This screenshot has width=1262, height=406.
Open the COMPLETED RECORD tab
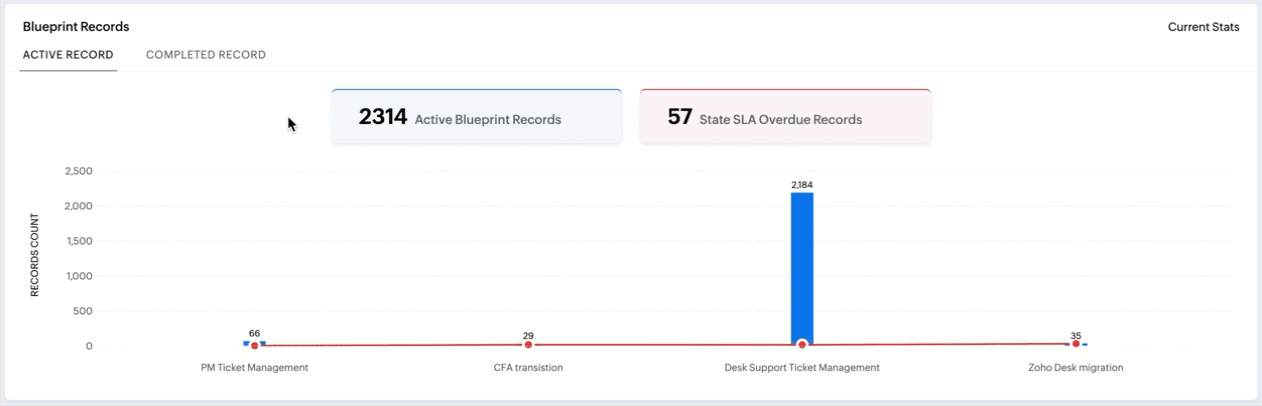(x=206, y=55)
